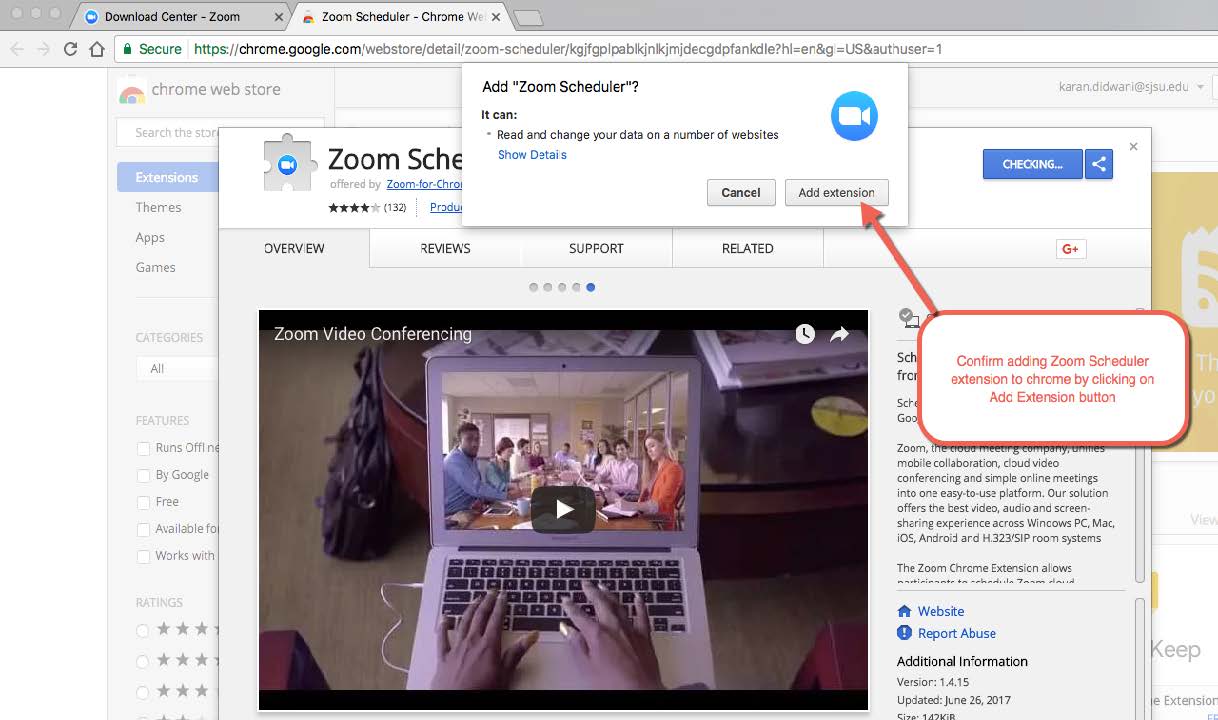Click the blue Zoom camera icon in dialog
This screenshot has width=1218, height=720.
click(x=853, y=116)
